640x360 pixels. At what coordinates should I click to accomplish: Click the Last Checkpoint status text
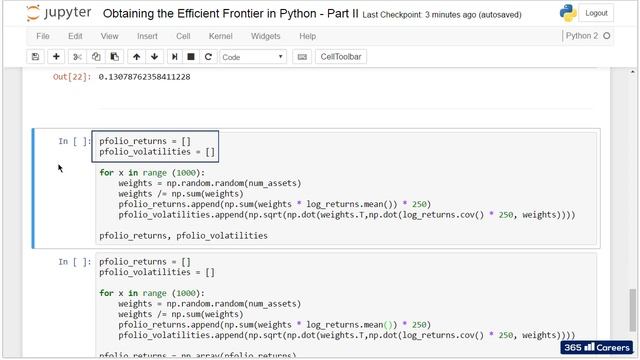click(442, 15)
